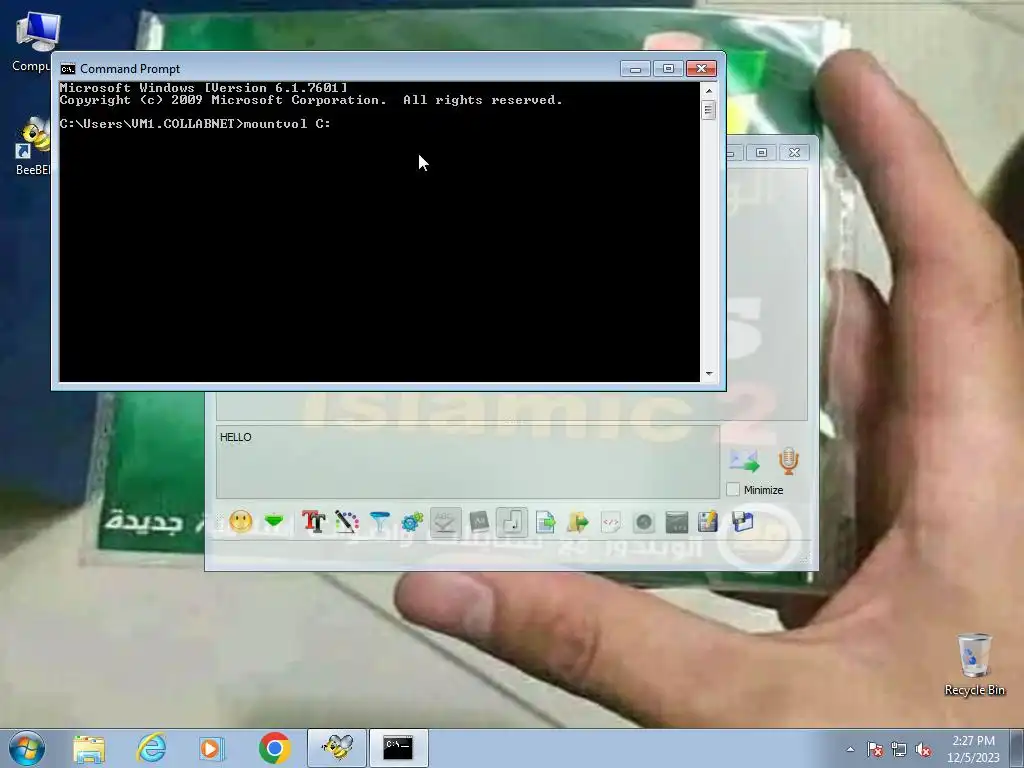This screenshot has height=768, width=1024.
Task: Open Windows Explorer from the taskbar
Action: point(89,748)
